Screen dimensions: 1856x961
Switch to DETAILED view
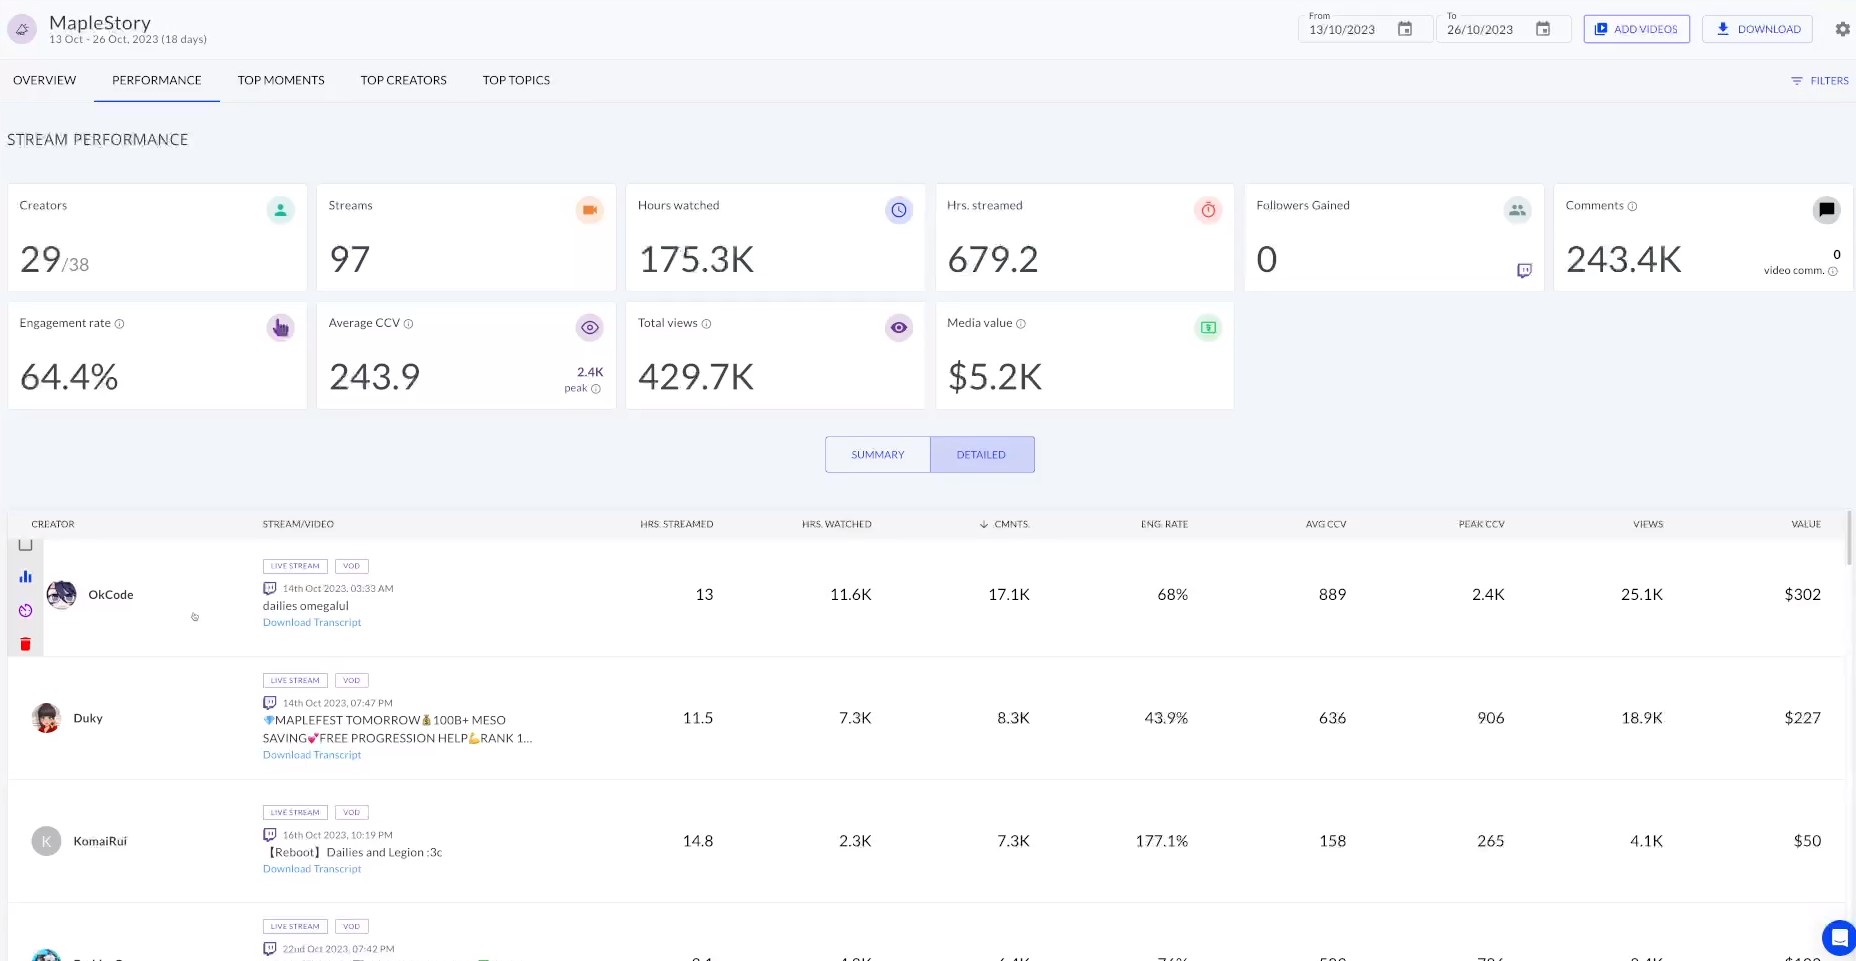point(982,455)
